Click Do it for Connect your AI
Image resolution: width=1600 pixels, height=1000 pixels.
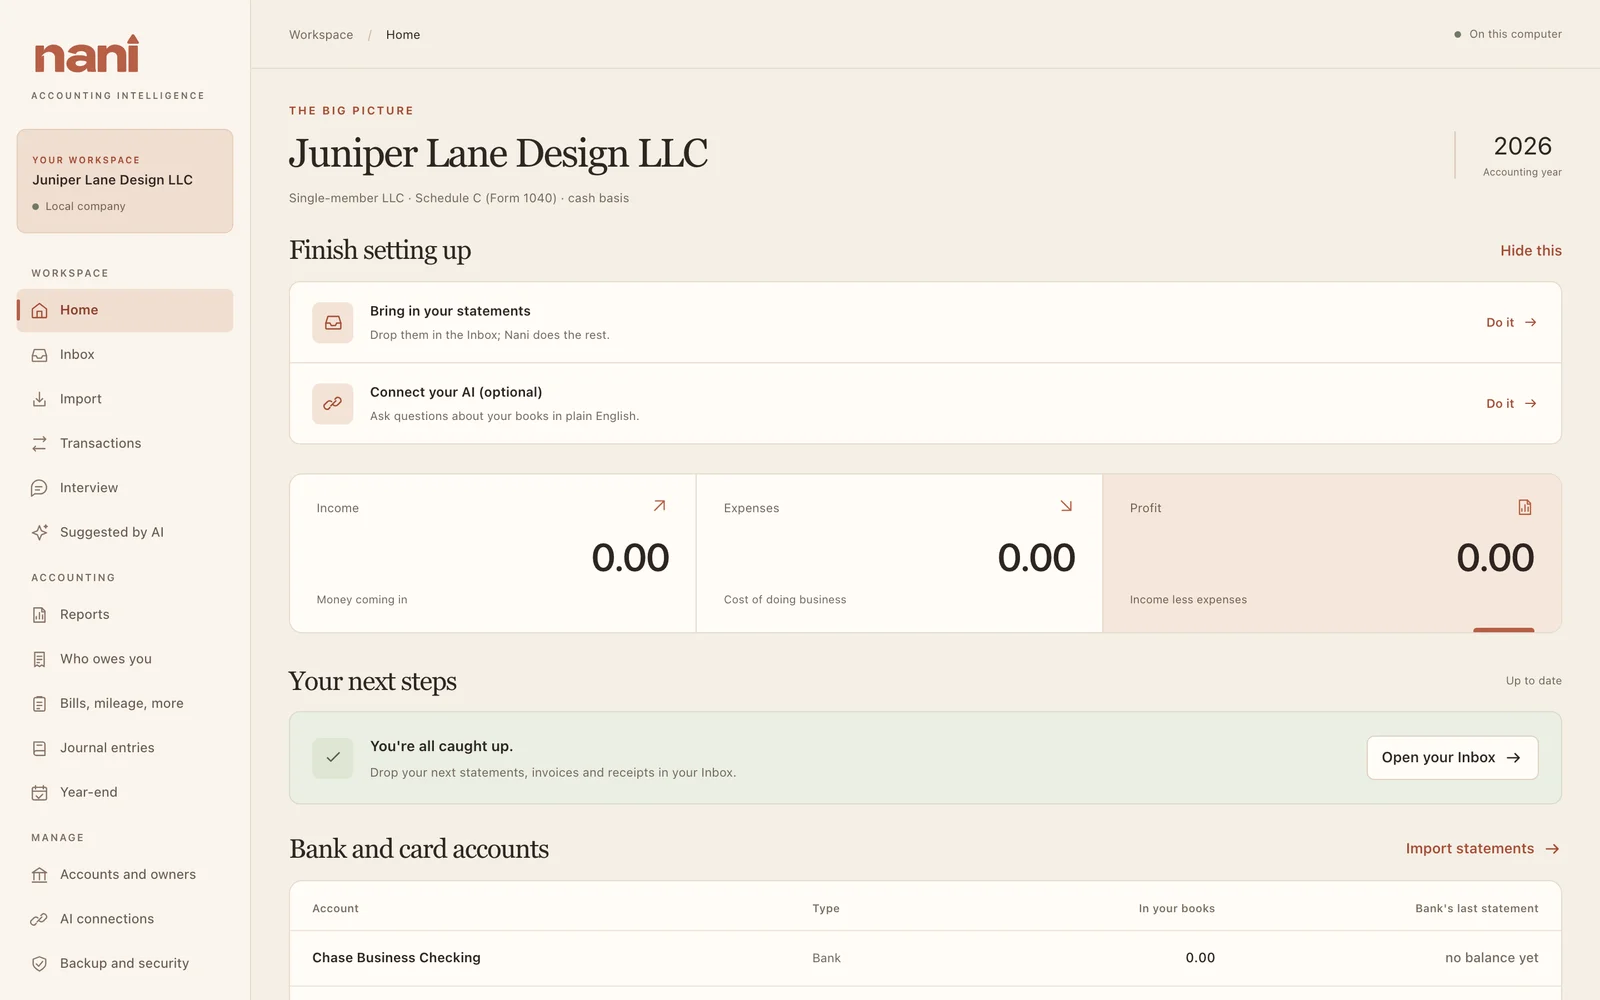1511,404
